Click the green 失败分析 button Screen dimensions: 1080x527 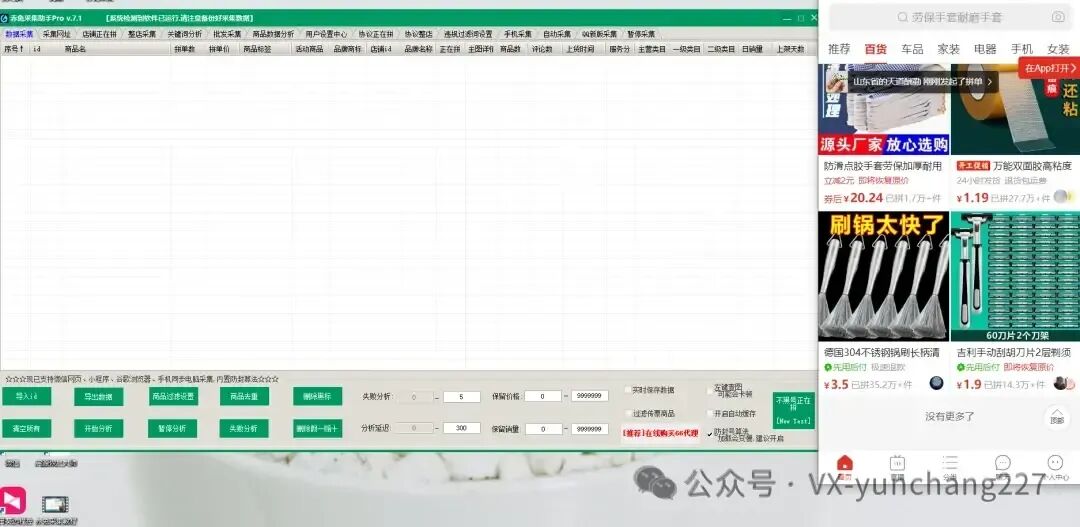pos(245,428)
